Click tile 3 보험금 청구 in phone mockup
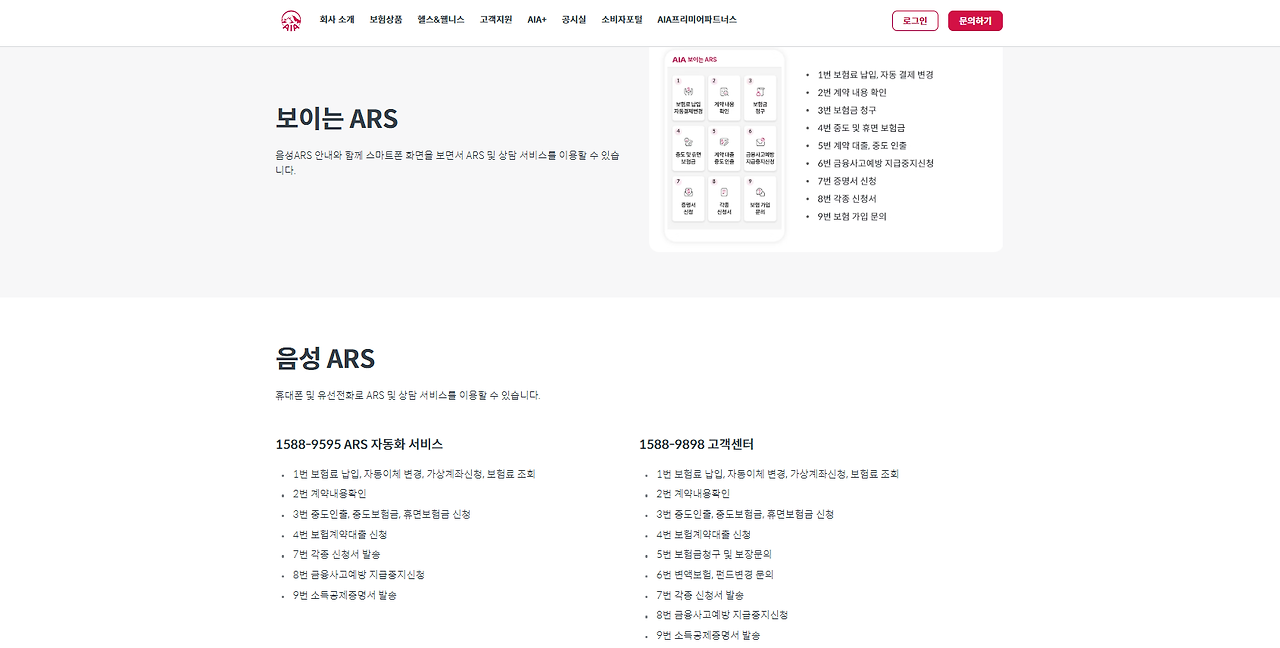 [x=760, y=99]
